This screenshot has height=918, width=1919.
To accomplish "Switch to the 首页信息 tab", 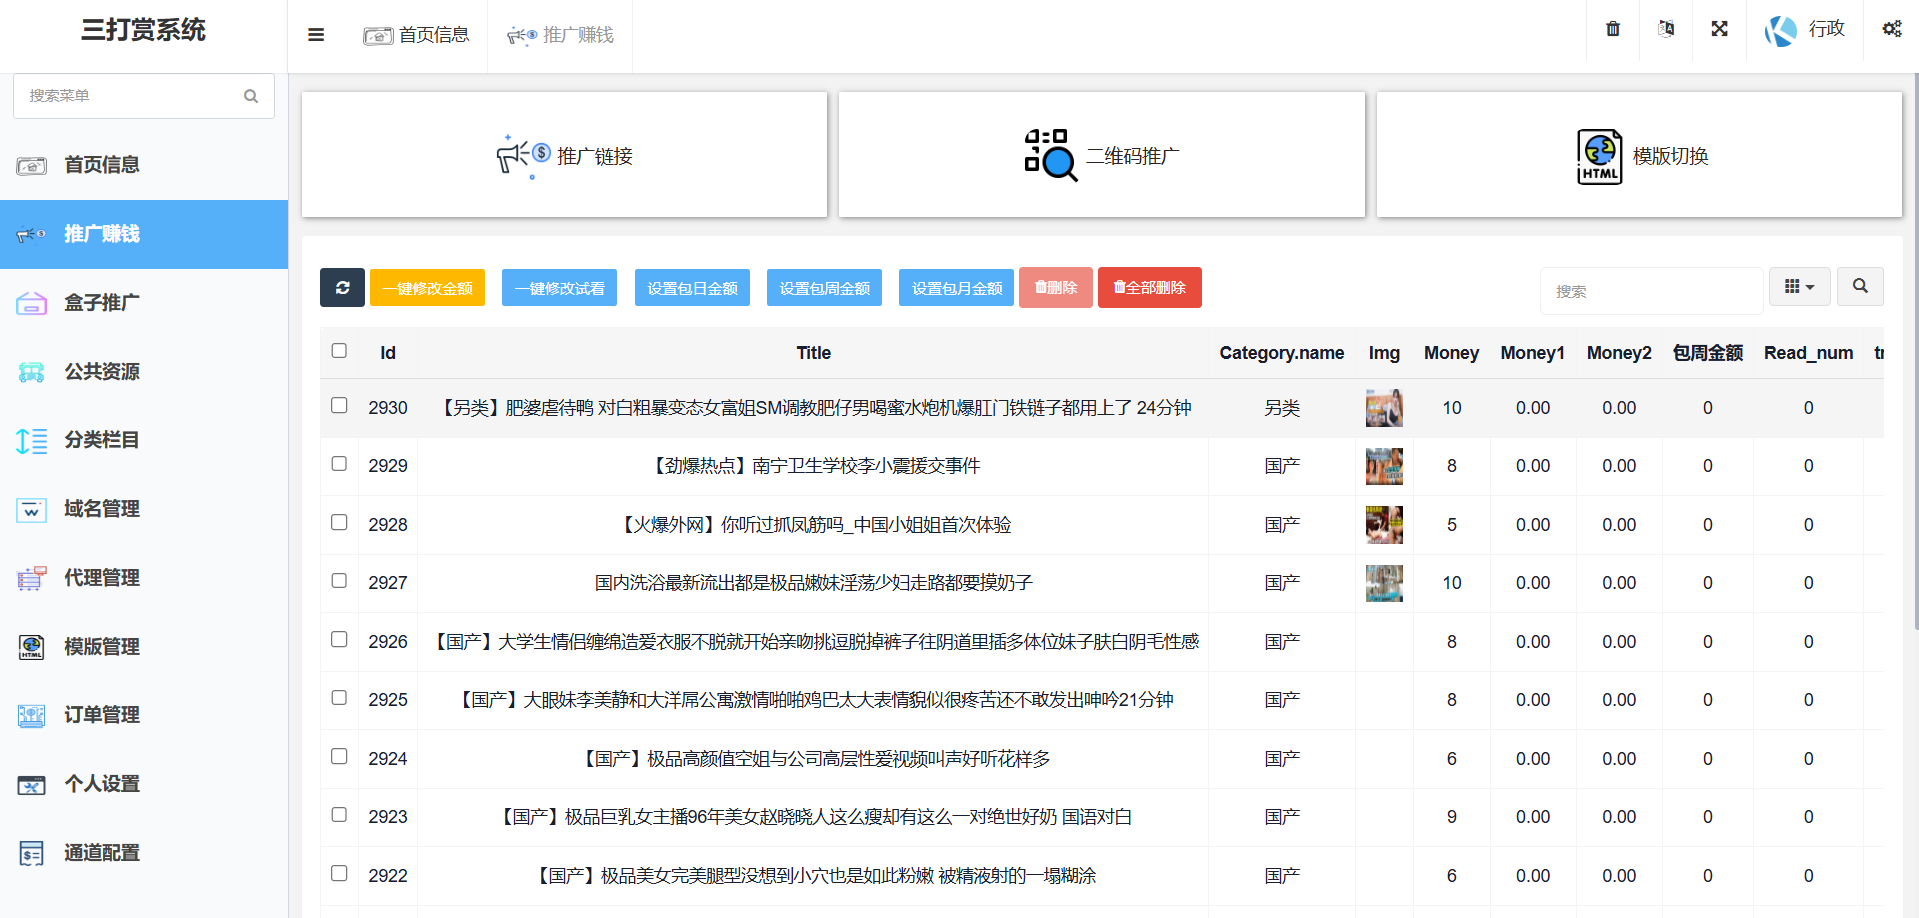I will tap(416, 35).
